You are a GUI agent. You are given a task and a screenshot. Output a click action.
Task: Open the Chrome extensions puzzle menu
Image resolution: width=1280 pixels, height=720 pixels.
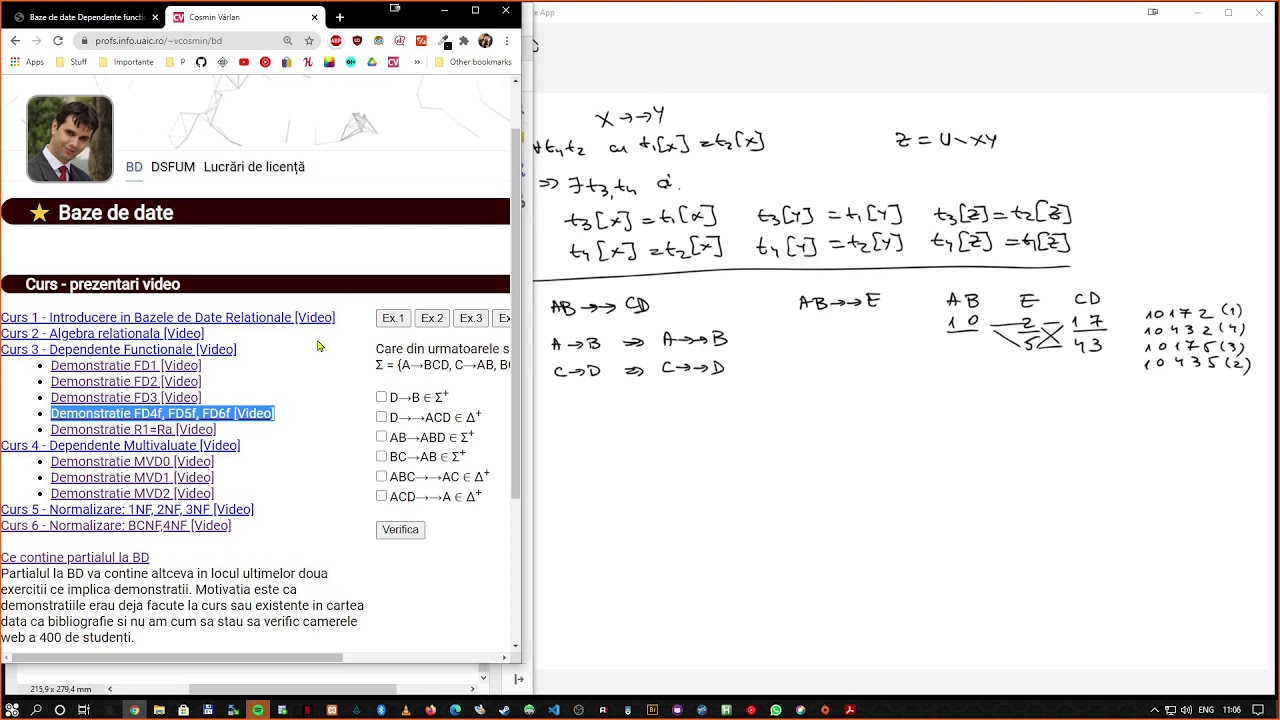[464, 41]
